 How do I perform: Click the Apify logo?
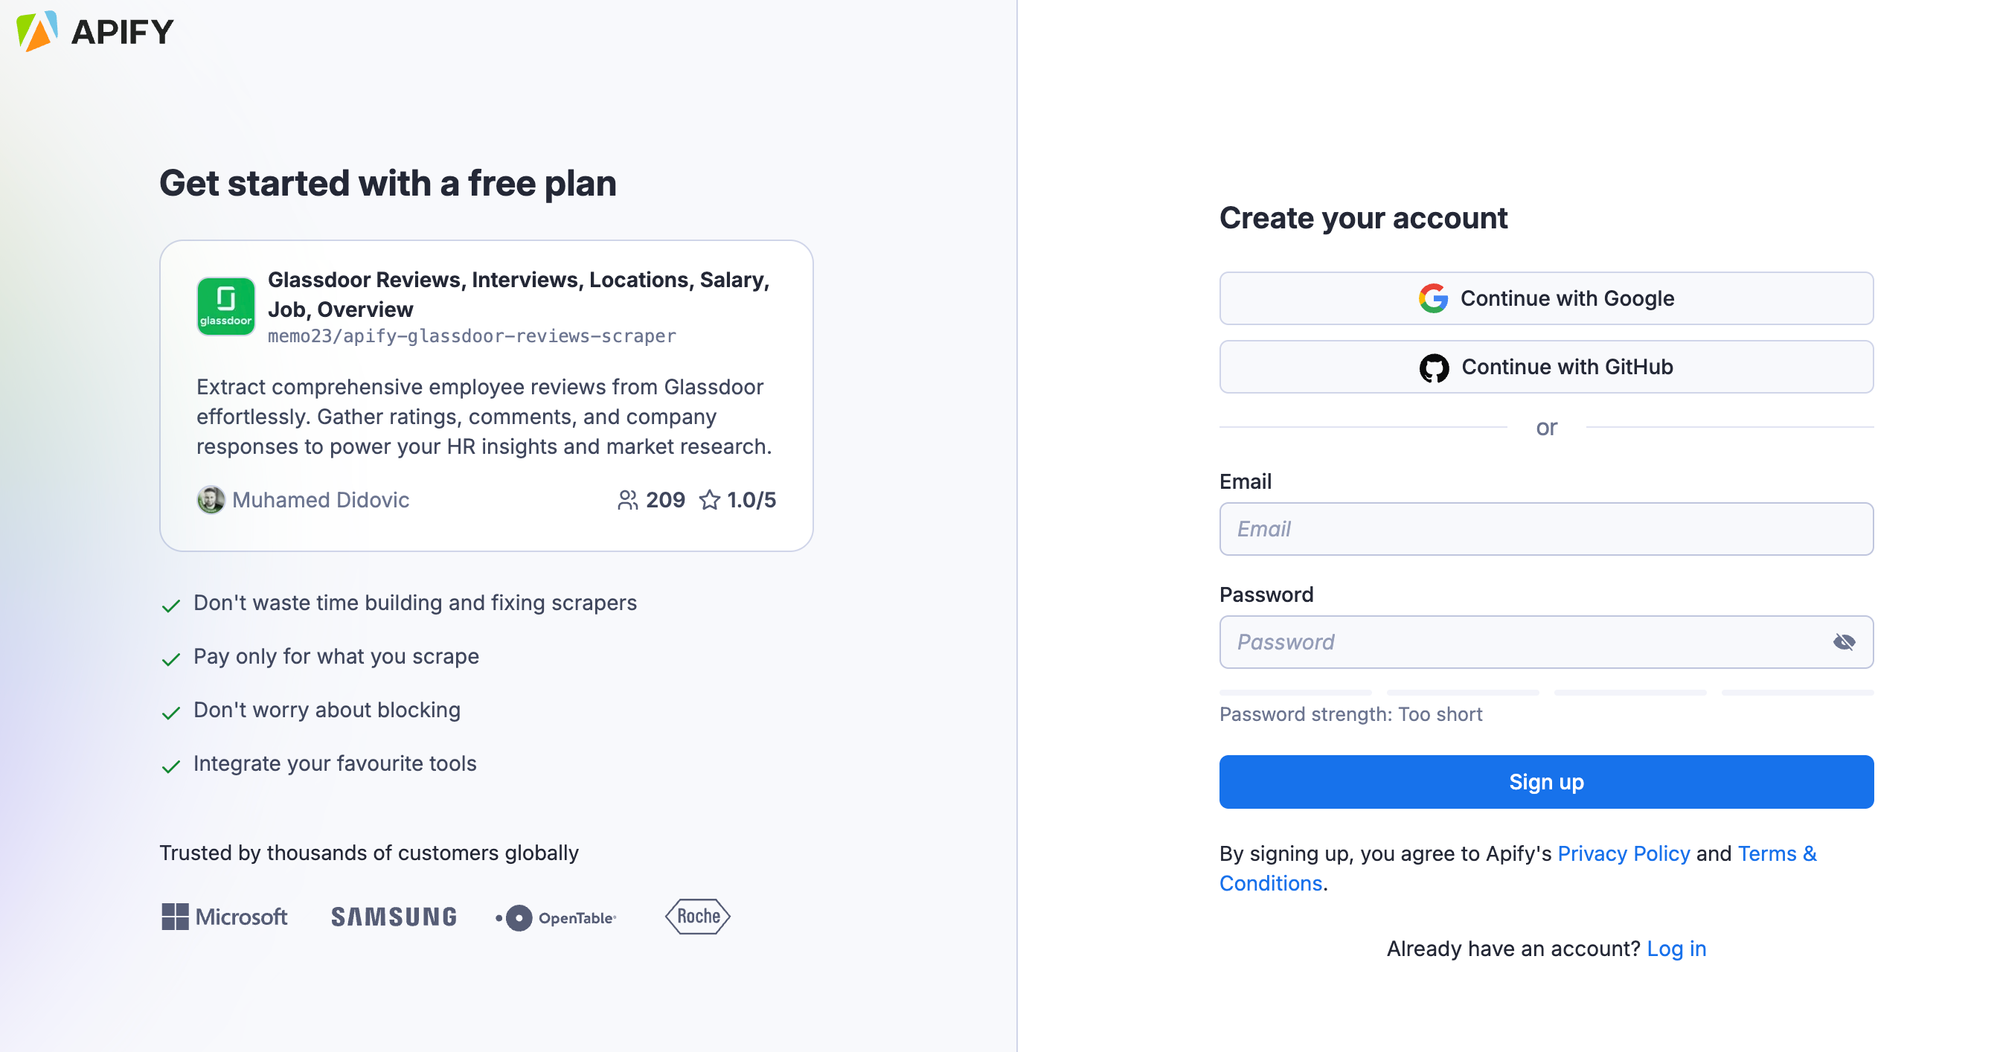tap(95, 31)
